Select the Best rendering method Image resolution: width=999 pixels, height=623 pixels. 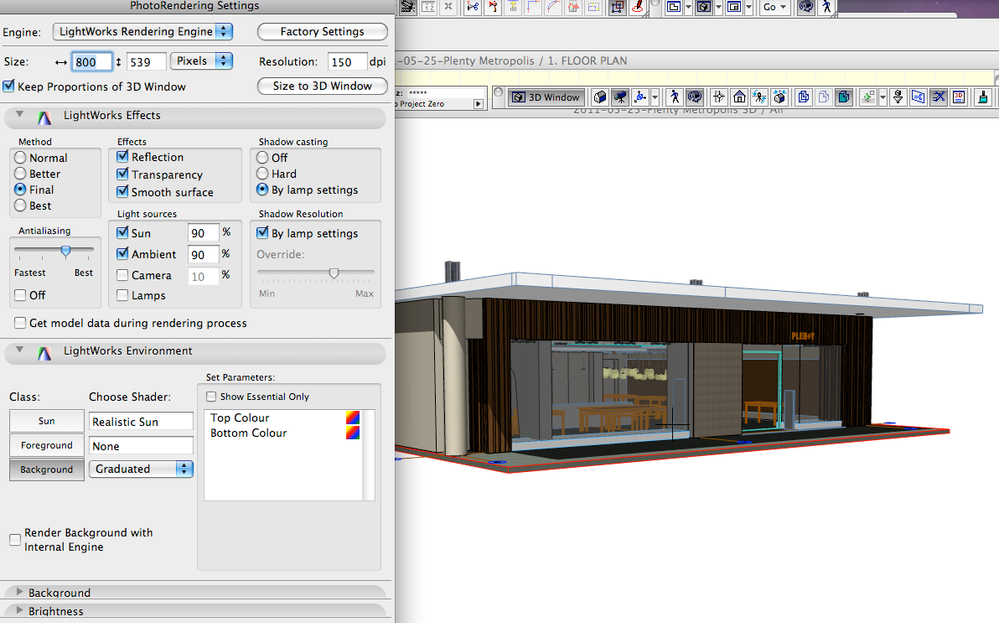tap(20, 206)
